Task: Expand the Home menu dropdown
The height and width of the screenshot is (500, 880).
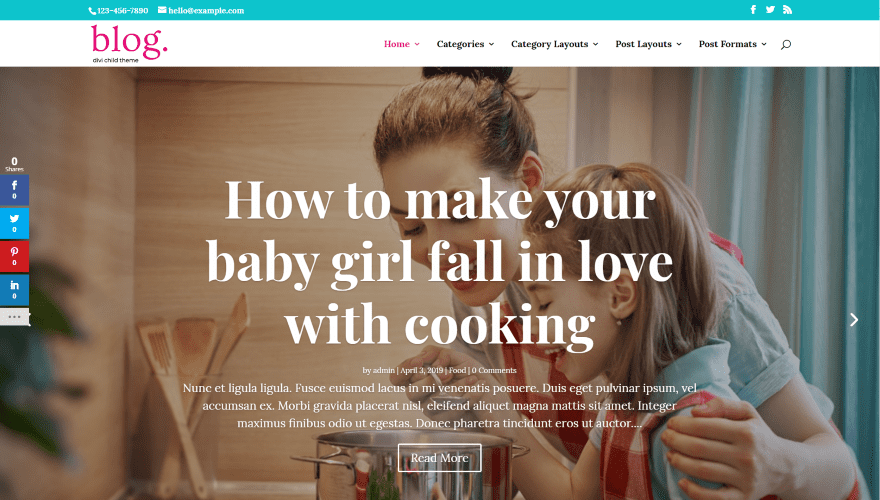Action: (401, 44)
